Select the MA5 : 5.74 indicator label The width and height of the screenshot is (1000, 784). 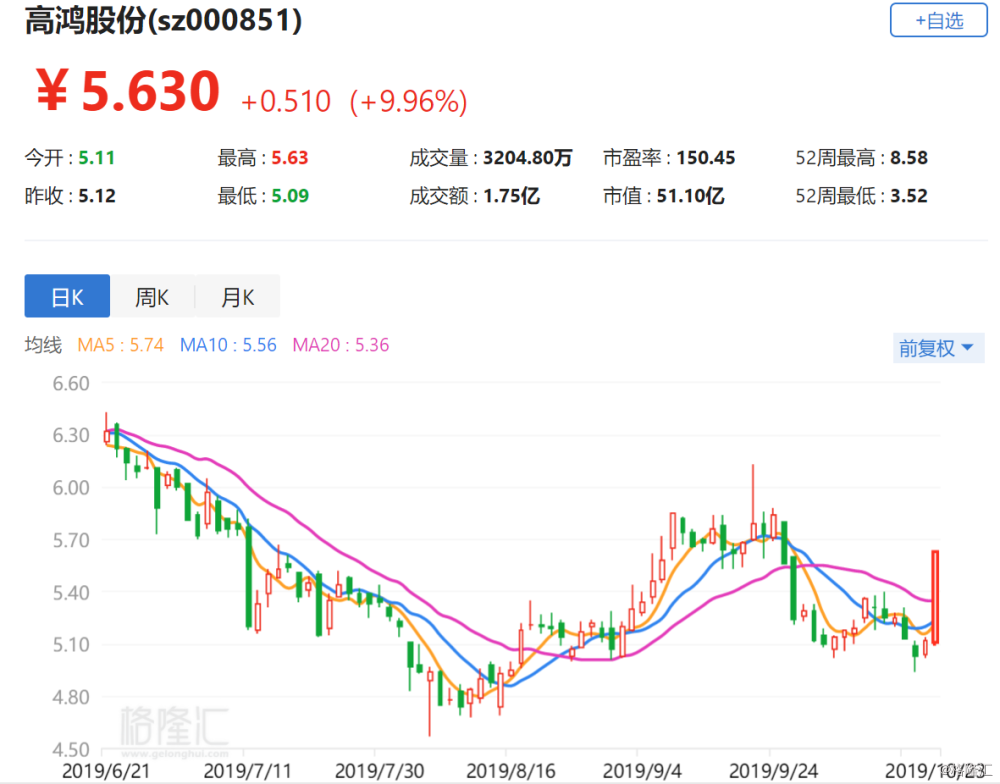pos(121,345)
